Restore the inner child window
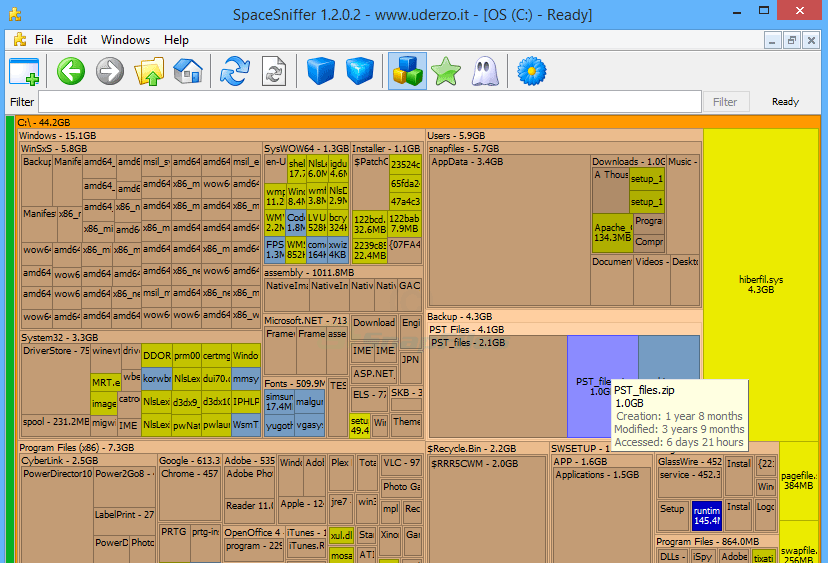 tap(792, 40)
